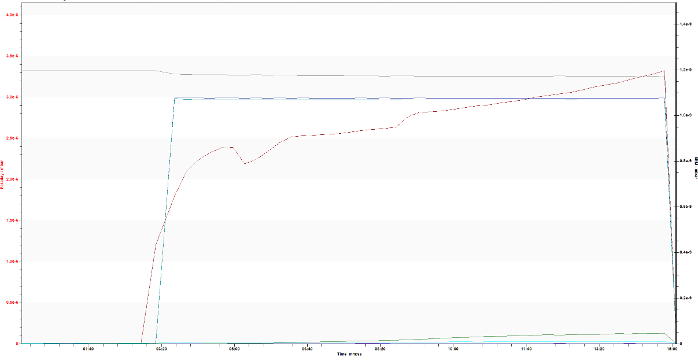Select the step-up in the red curve mid-chart
Viewport: 698px width, 362px height.
(x=407, y=119)
